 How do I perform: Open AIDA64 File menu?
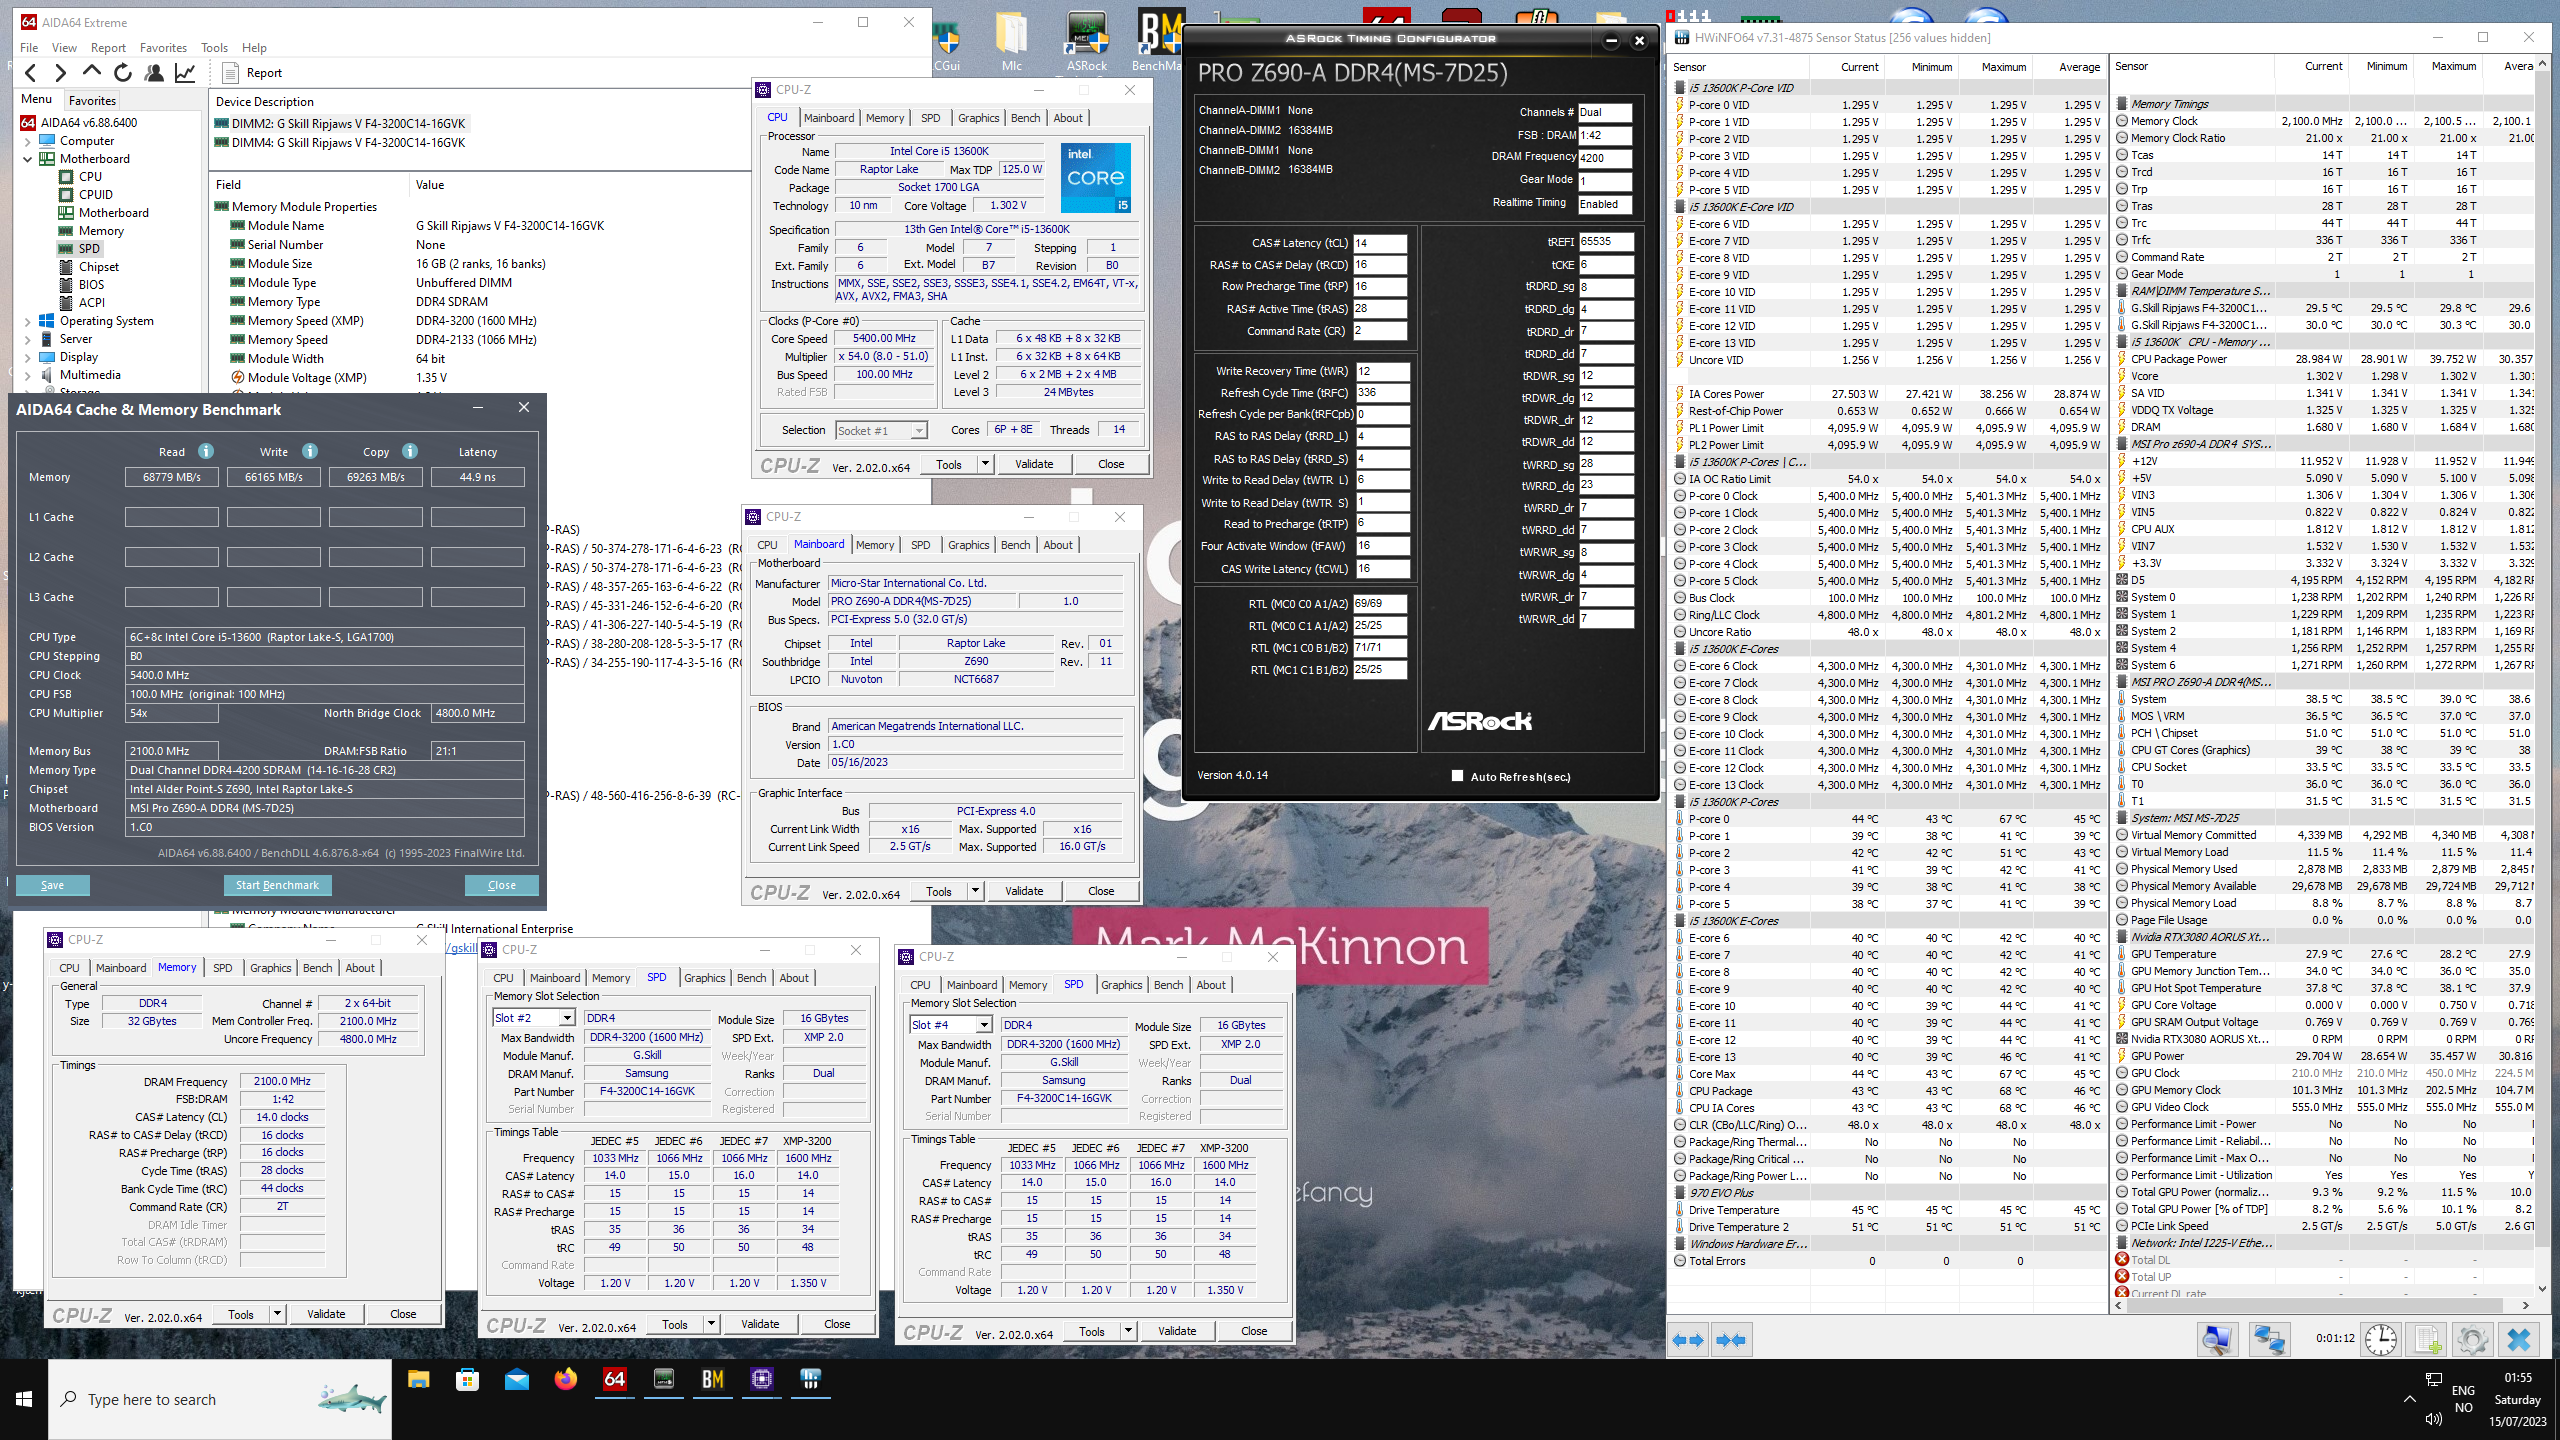pos(29,47)
